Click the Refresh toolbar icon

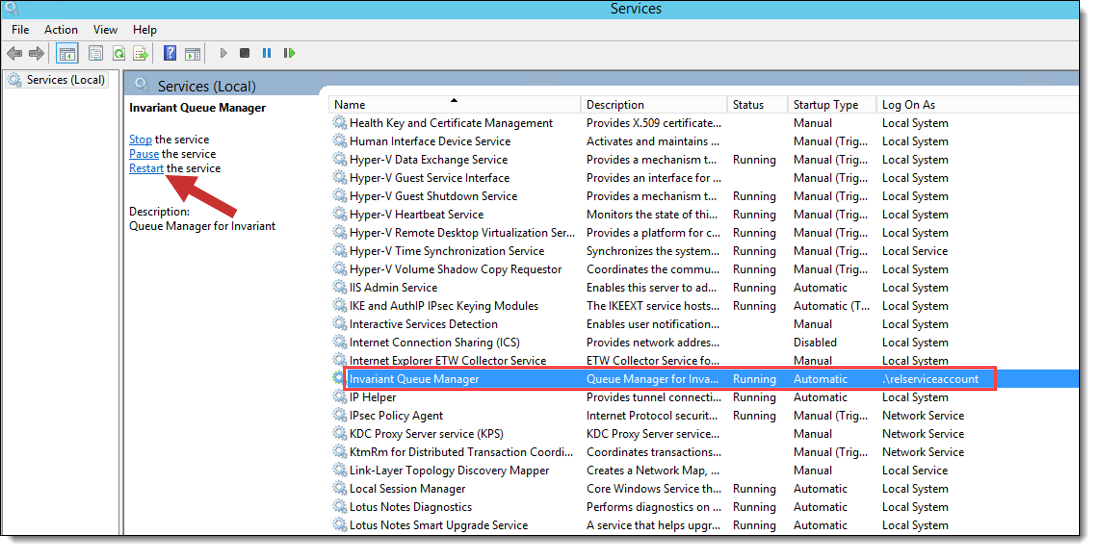click(119, 53)
